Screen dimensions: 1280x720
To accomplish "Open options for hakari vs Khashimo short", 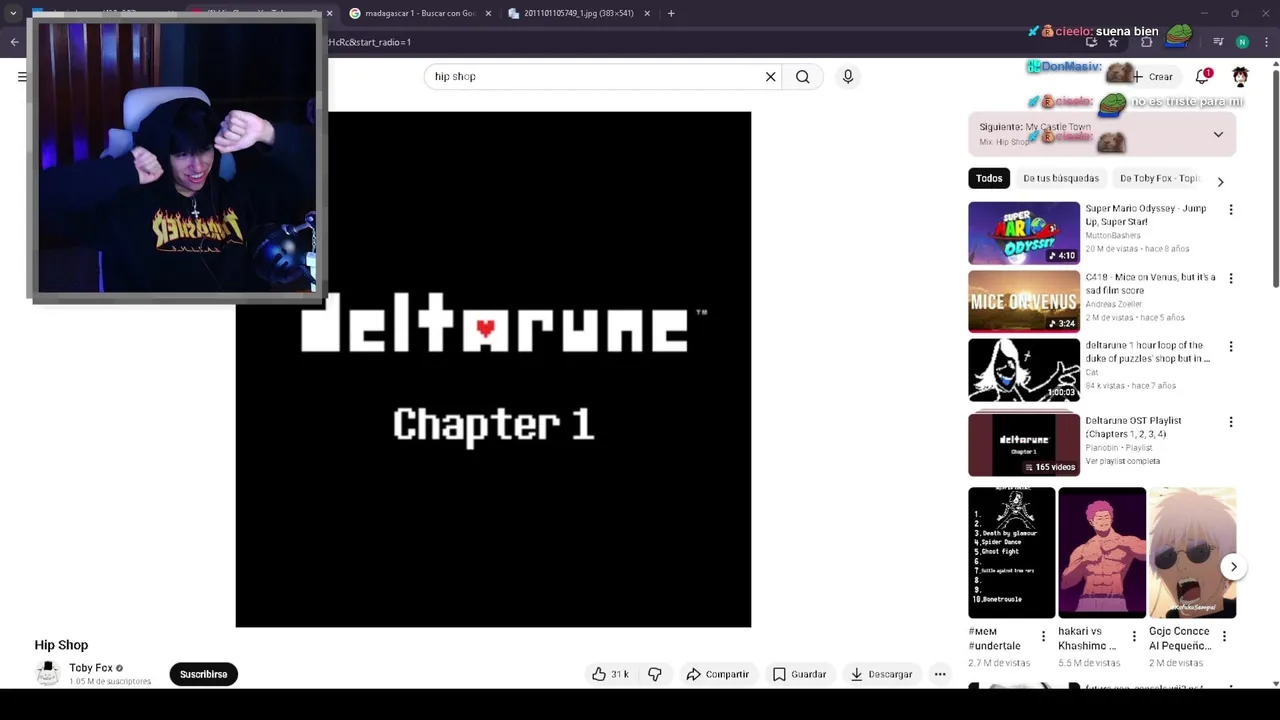I will click(1134, 636).
